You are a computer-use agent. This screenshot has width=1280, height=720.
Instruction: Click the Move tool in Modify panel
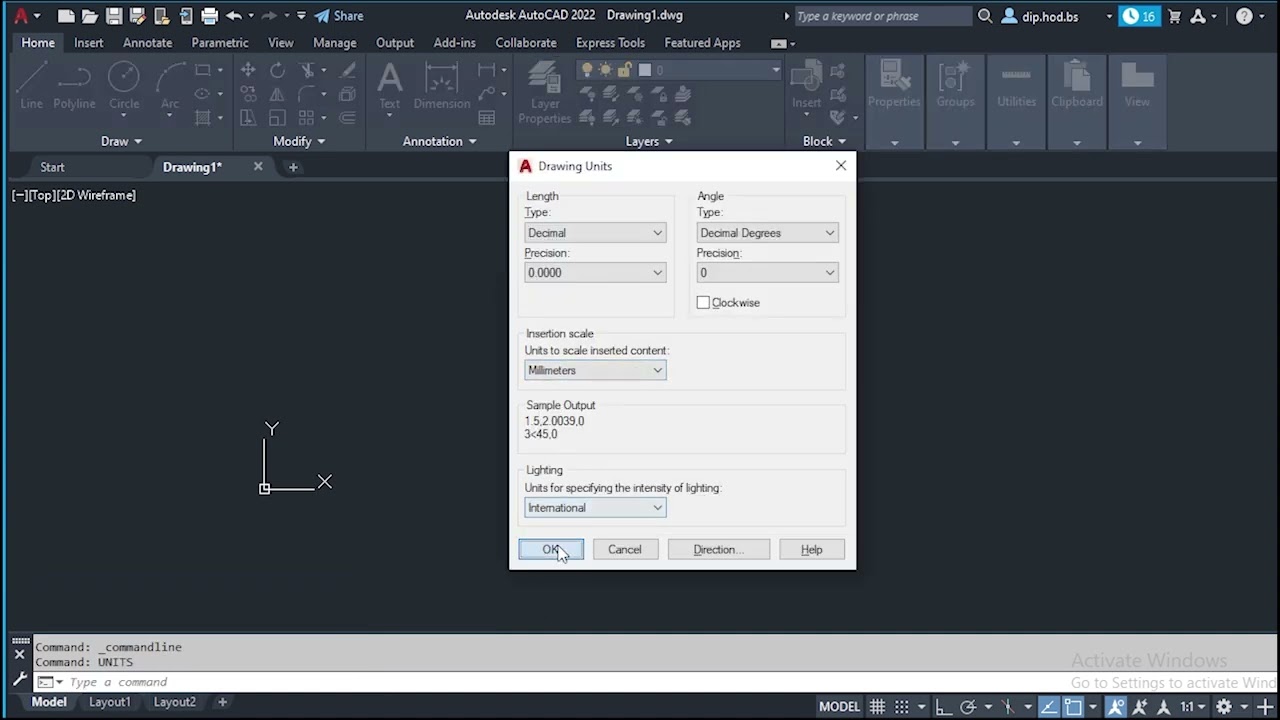(x=248, y=70)
